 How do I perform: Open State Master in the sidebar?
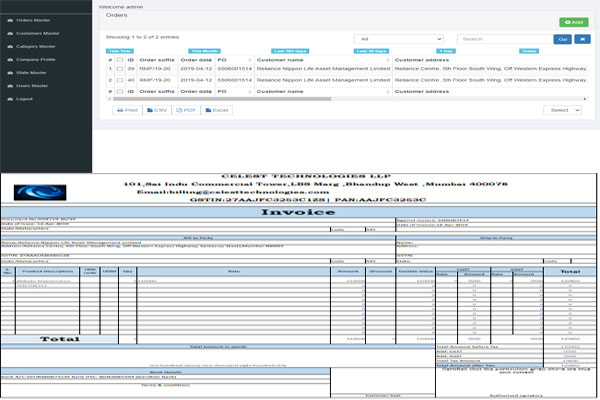pyautogui.click(x=31, y=72)
